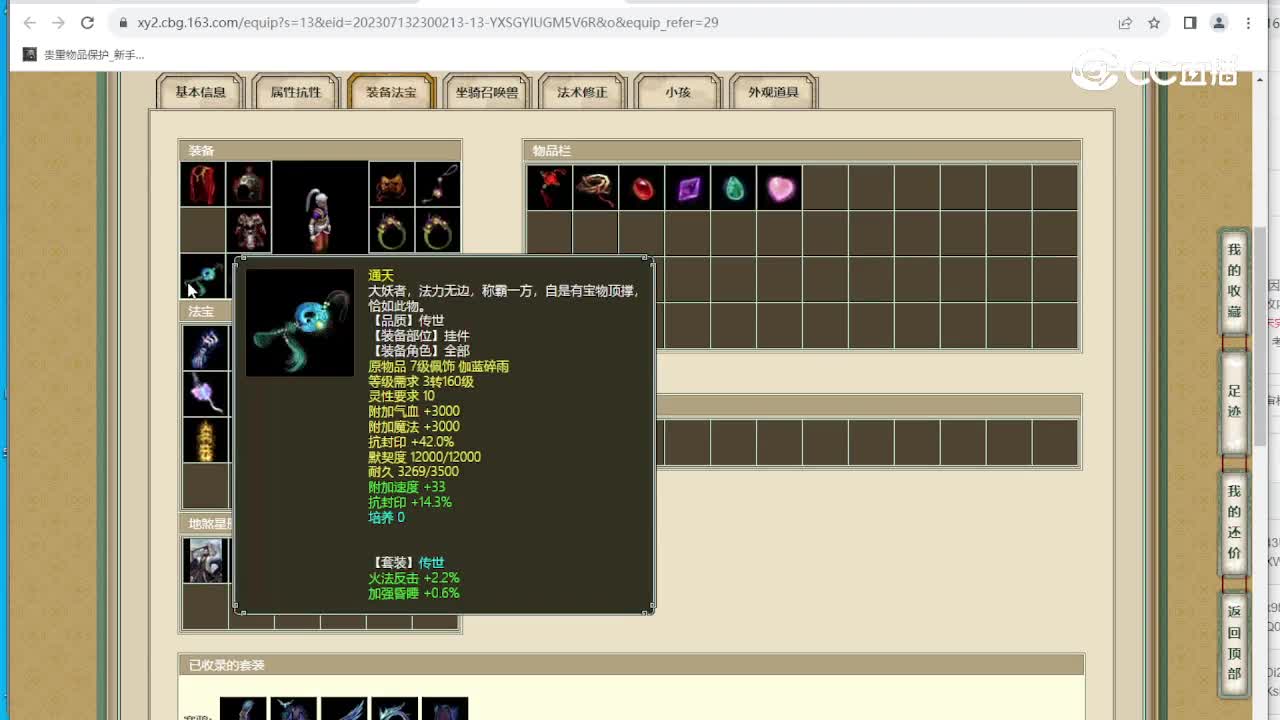
Task: Select the necklace pendant equipment icon
Action: point(438,184)
